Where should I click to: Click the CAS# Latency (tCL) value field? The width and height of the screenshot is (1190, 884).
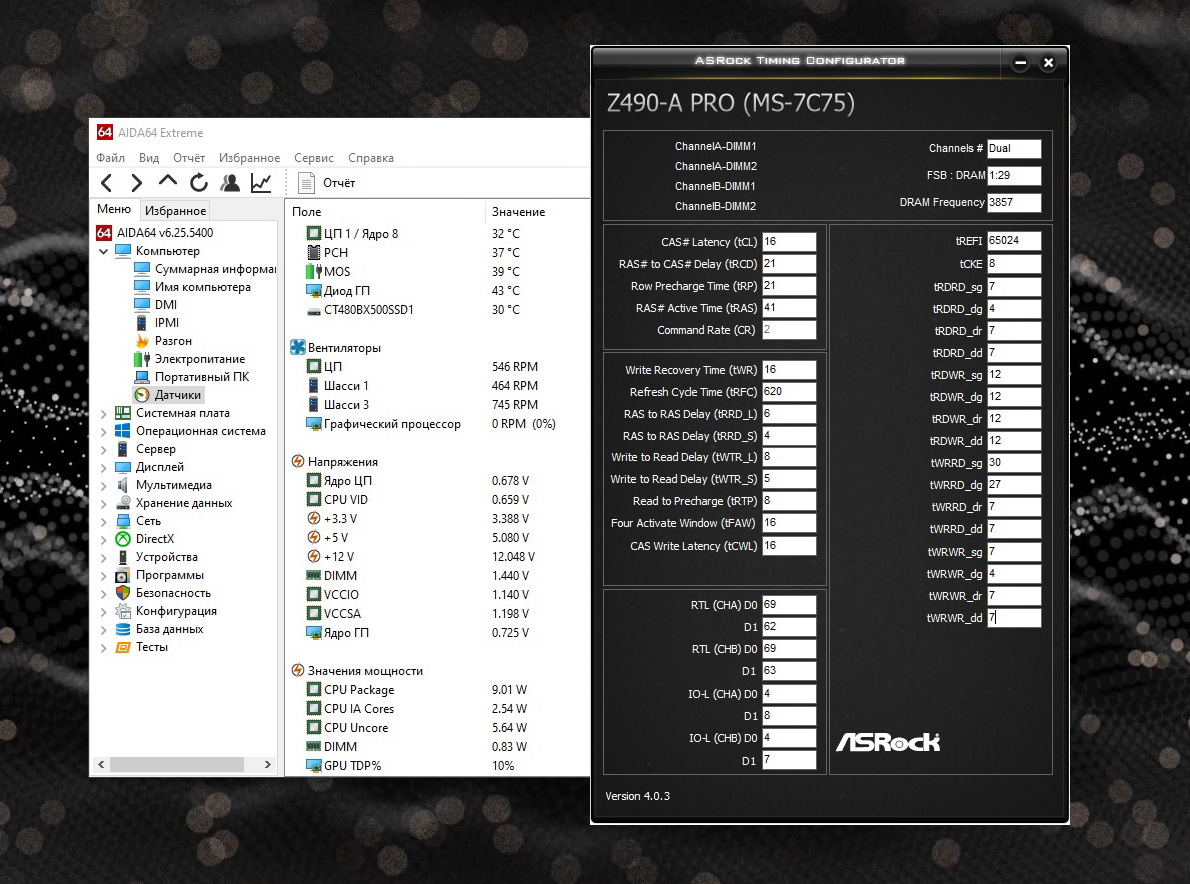point(789,242)
